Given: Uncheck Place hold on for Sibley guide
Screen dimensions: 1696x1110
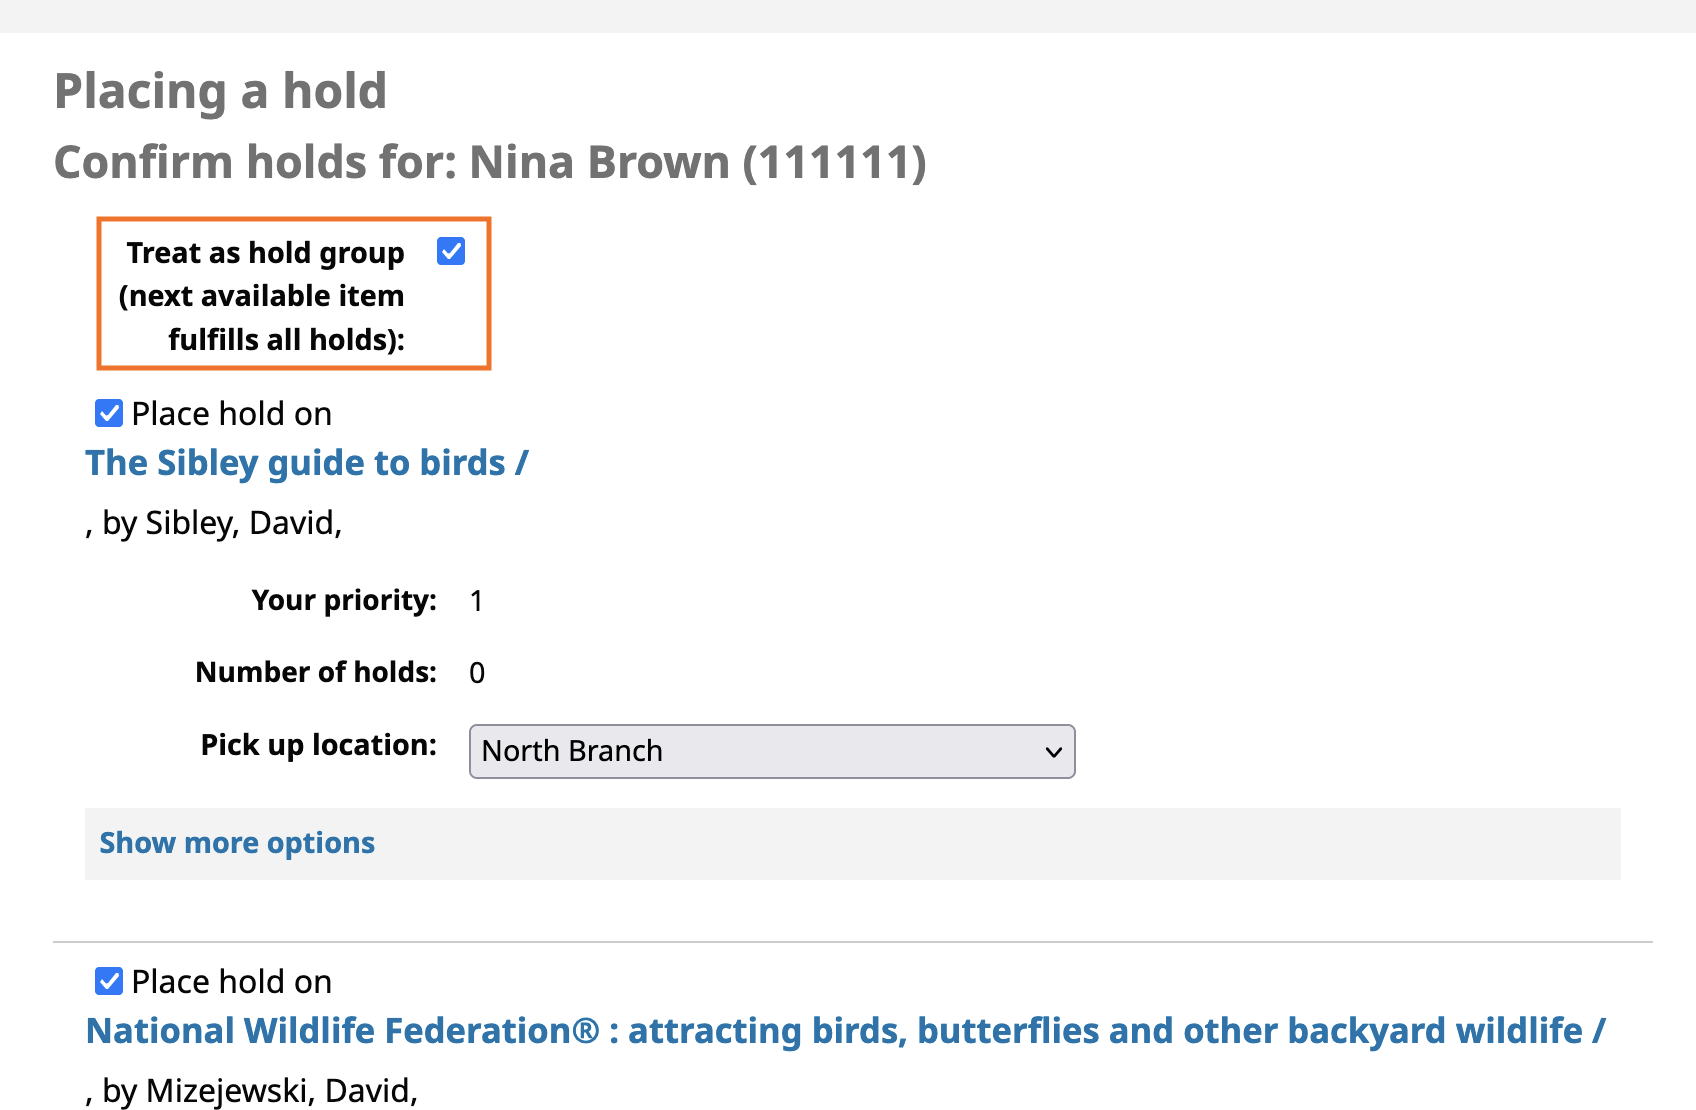Looking at the screenshot, I should point(109,413).
